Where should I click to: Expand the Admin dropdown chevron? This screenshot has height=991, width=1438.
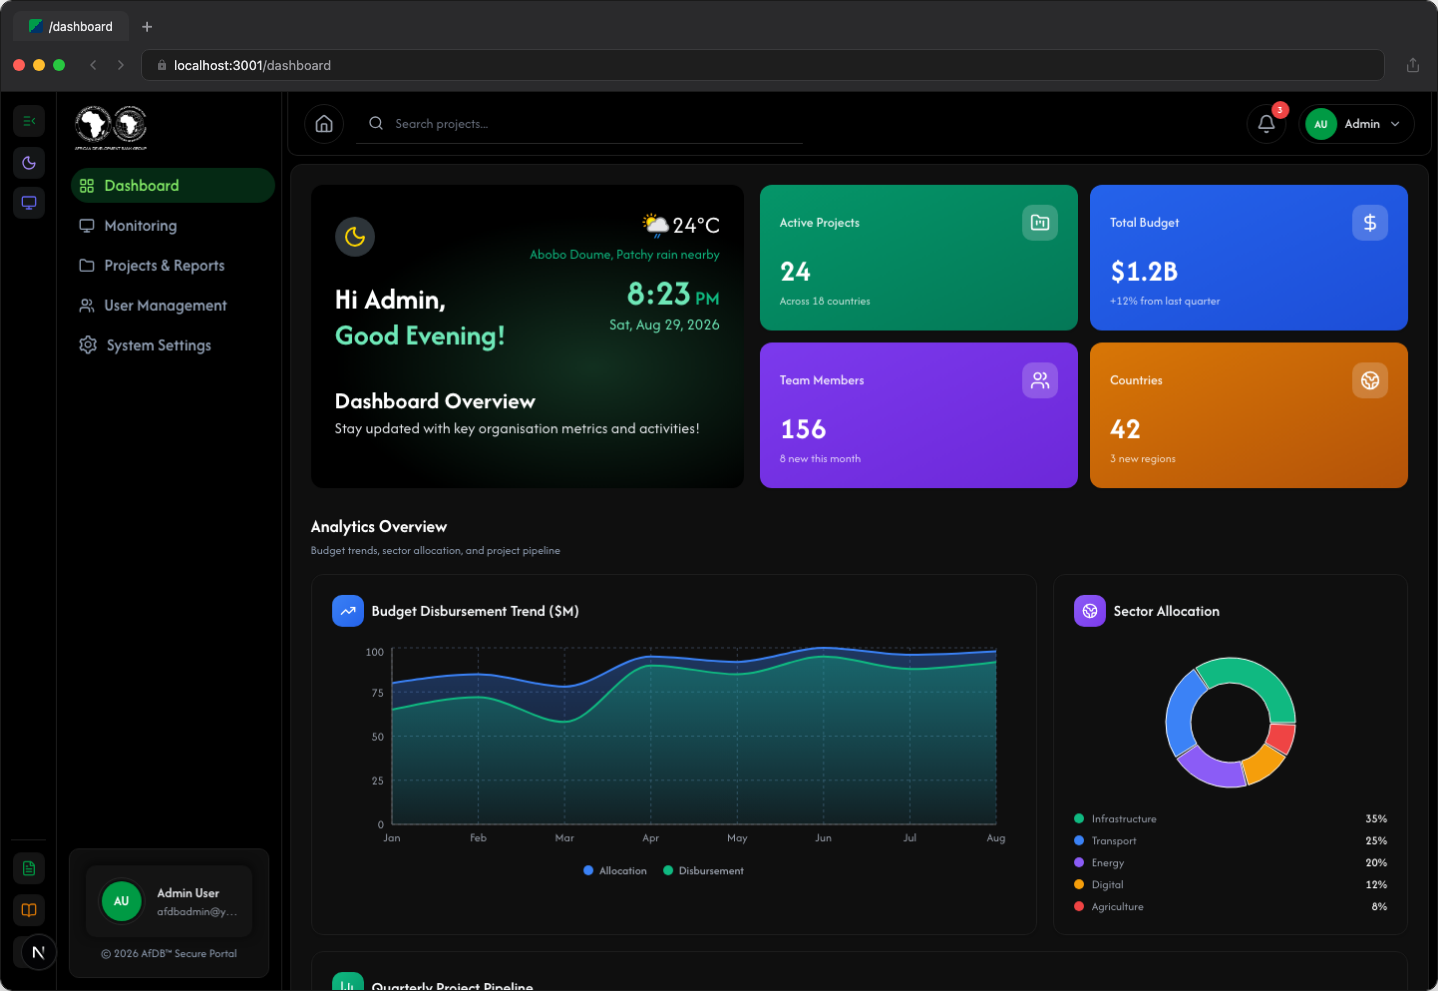point(1395,124)
